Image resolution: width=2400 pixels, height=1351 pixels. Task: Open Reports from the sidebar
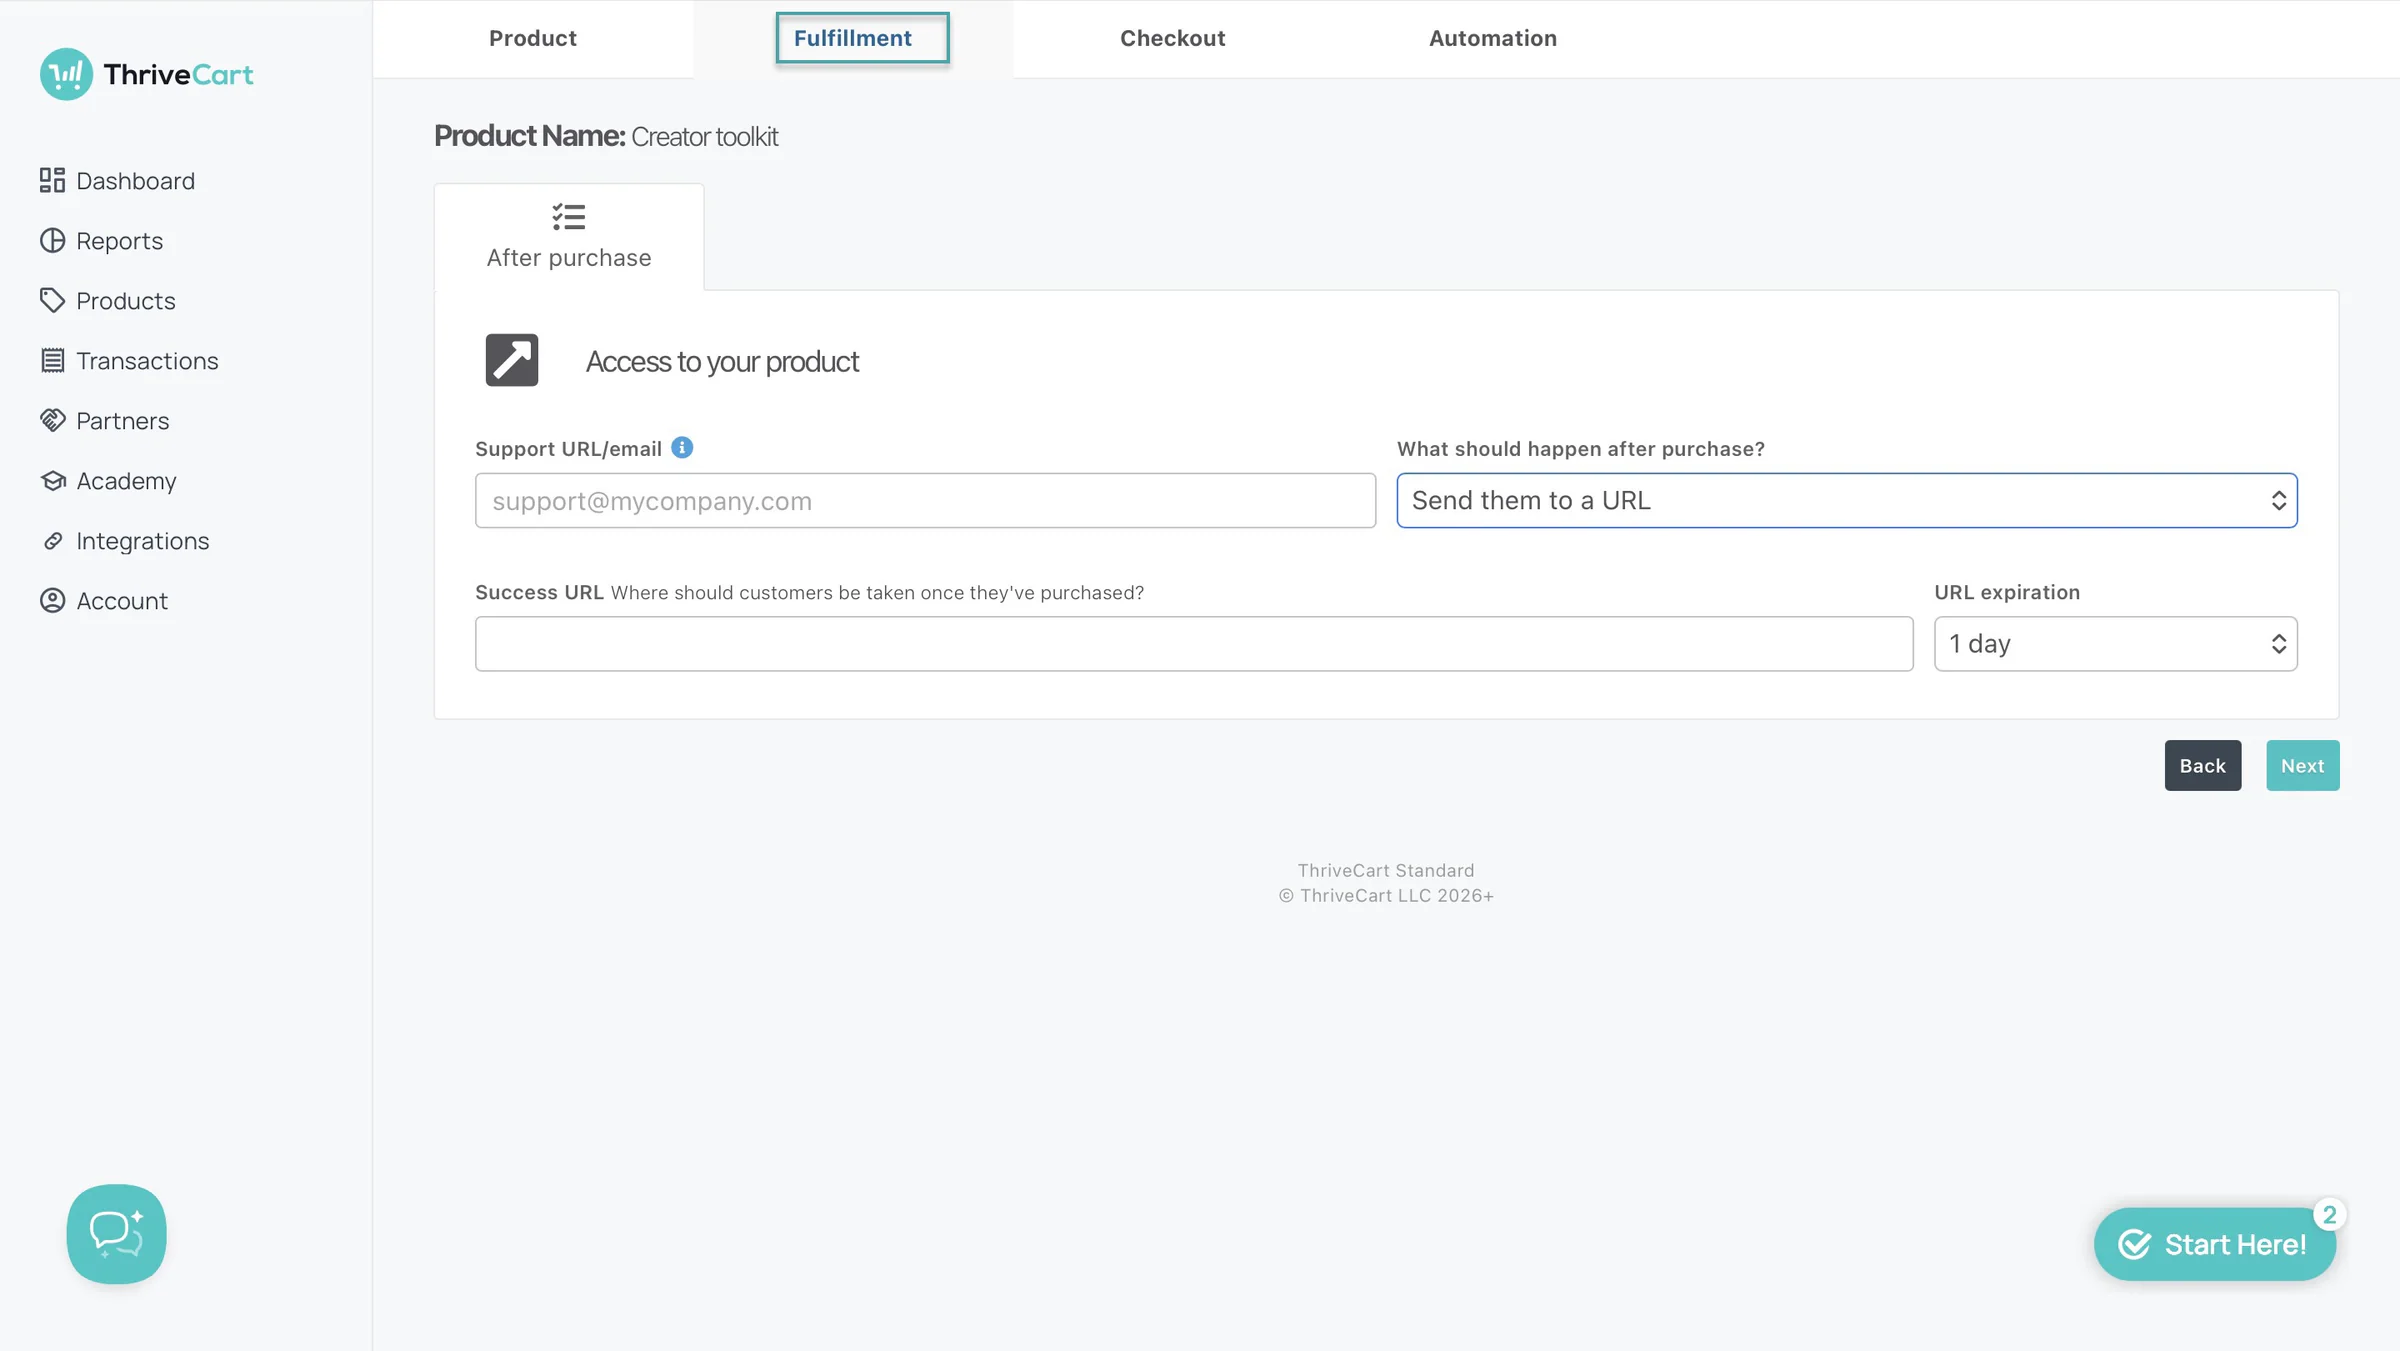(x=101, y=240)
